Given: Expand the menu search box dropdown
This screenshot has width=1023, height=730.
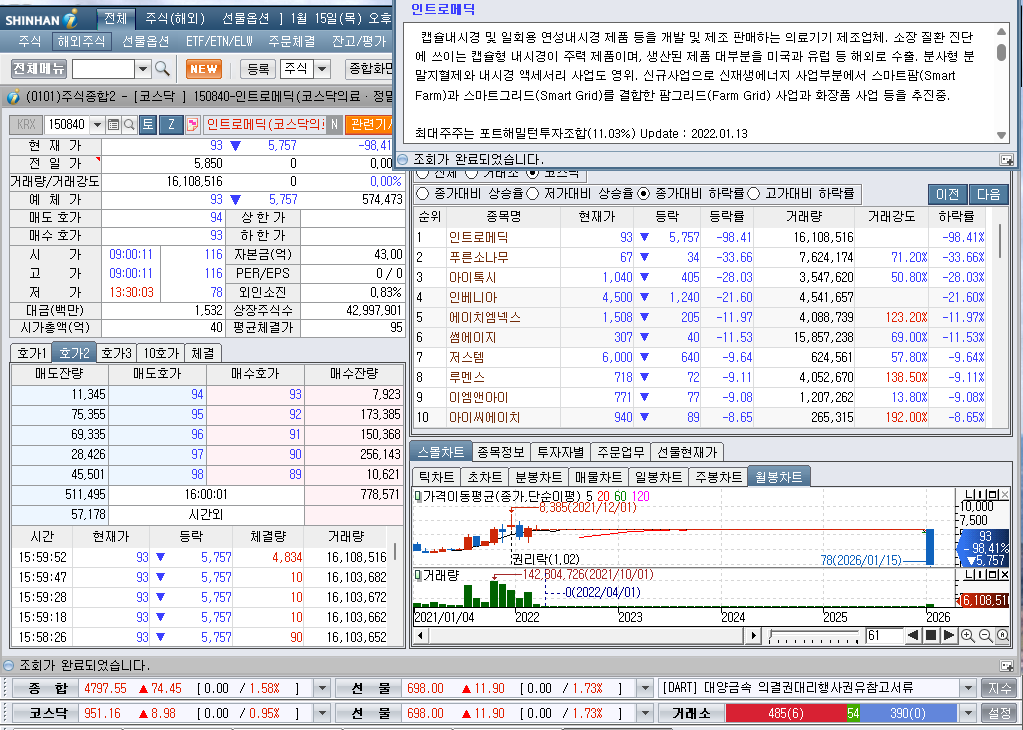Looking at the screenshot, I should (x=144, y=68).
